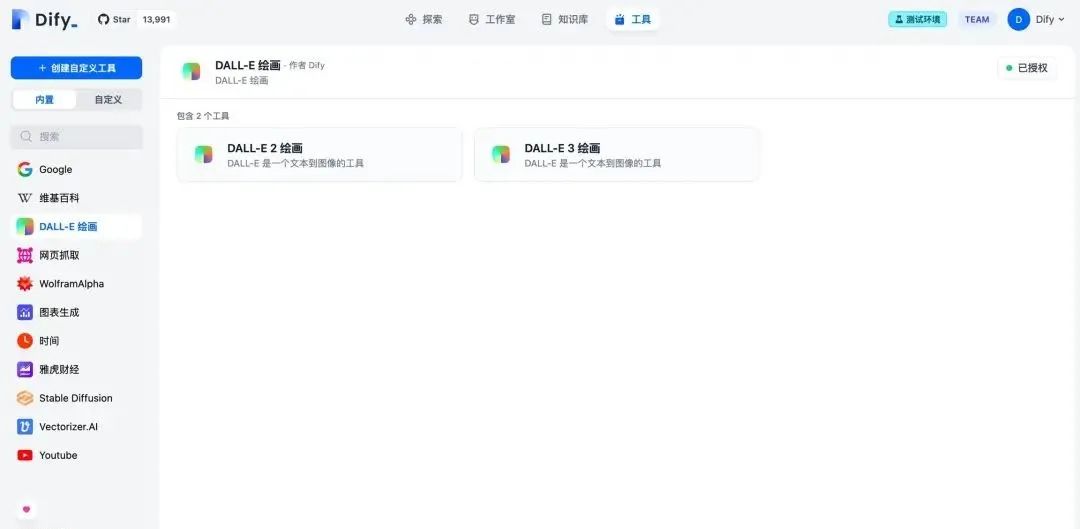Click the 时间 clock icon

pos(25,341)
